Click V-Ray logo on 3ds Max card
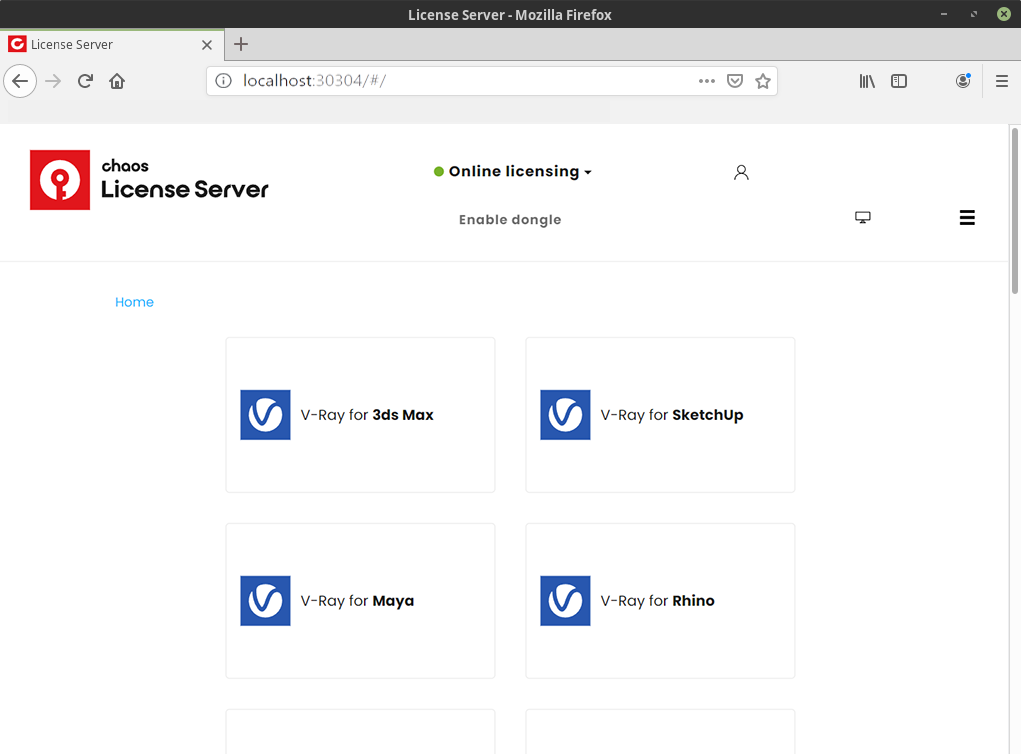Screen dimensions: 1021x754 point(265,415)
